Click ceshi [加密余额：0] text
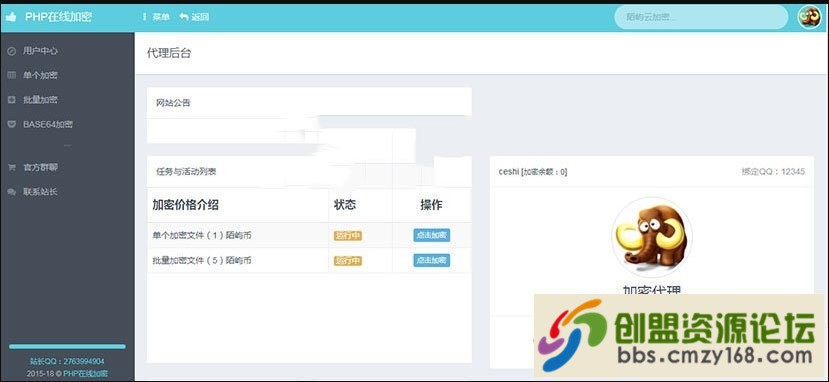 pyautogui.click(x=533, y=172)
